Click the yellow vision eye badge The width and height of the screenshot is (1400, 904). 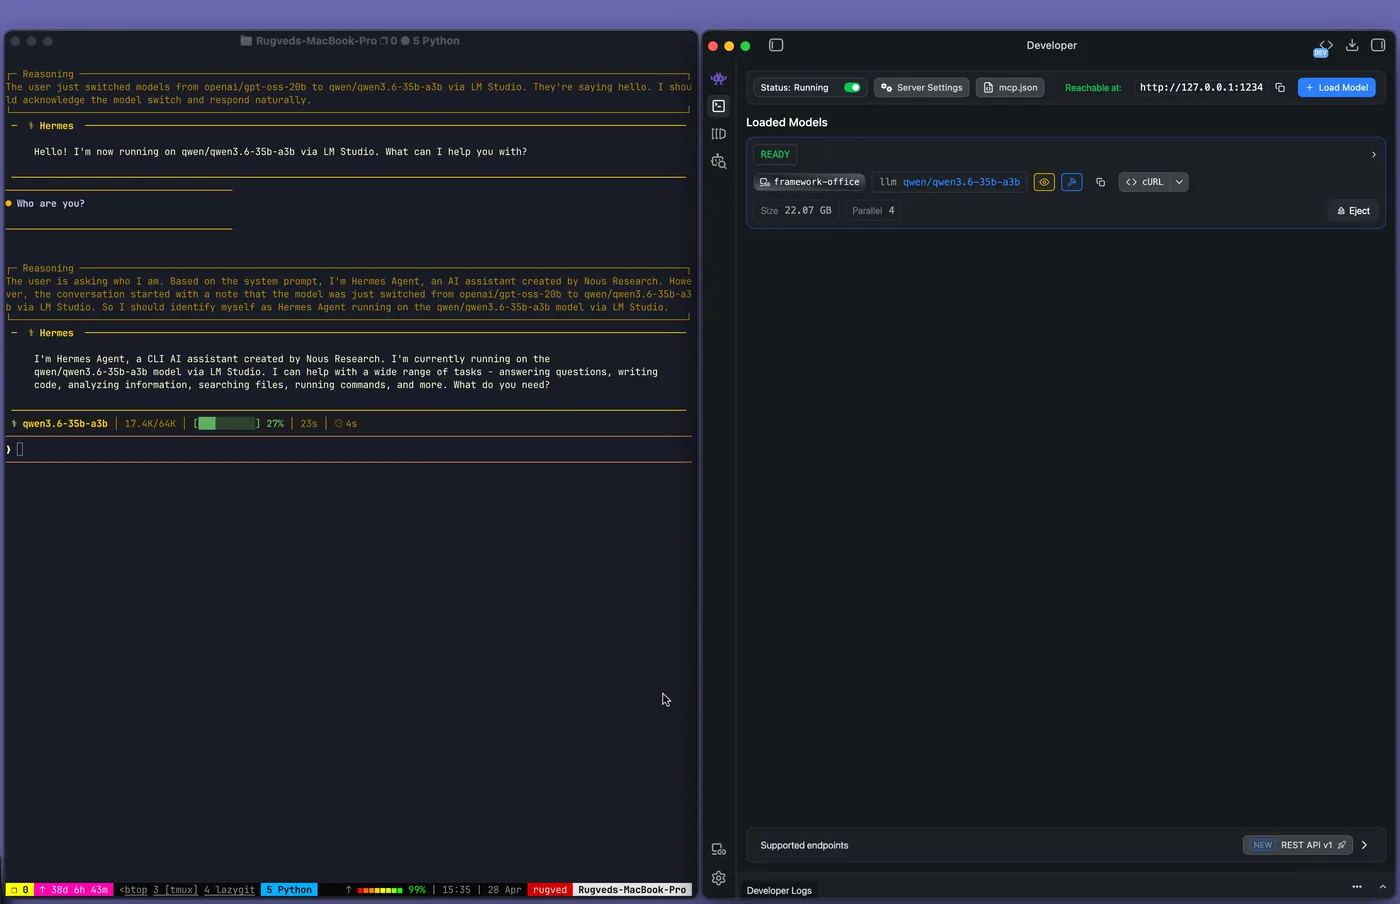[x=1044, y=182]
